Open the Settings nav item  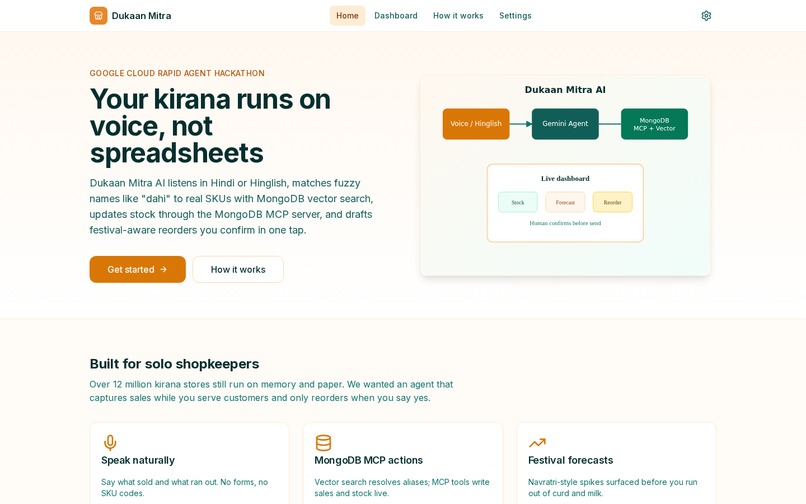(515, 15)
